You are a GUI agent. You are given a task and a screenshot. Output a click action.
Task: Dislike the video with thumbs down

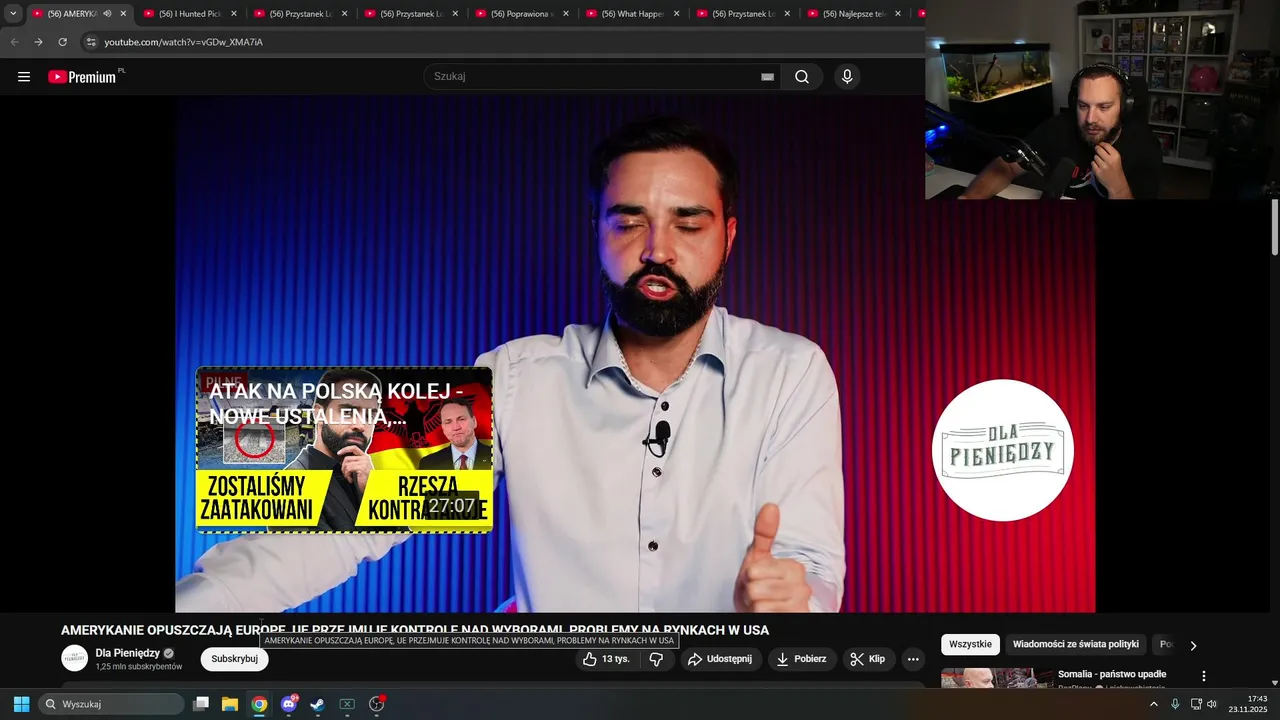coord(656,659)
